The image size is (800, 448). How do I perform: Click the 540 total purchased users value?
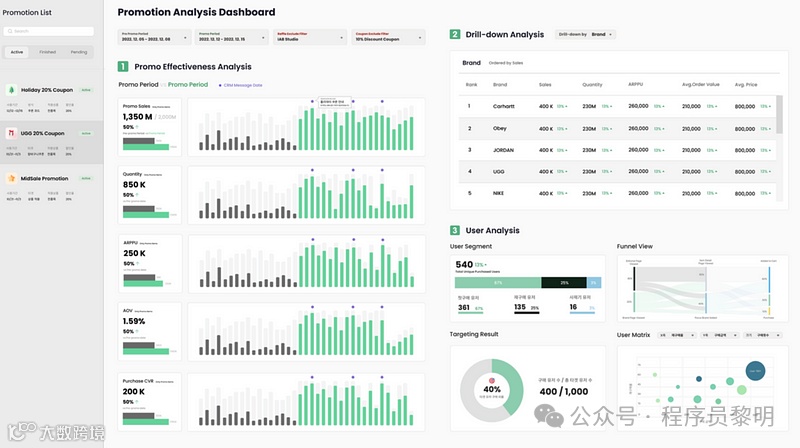click(464, 264)
